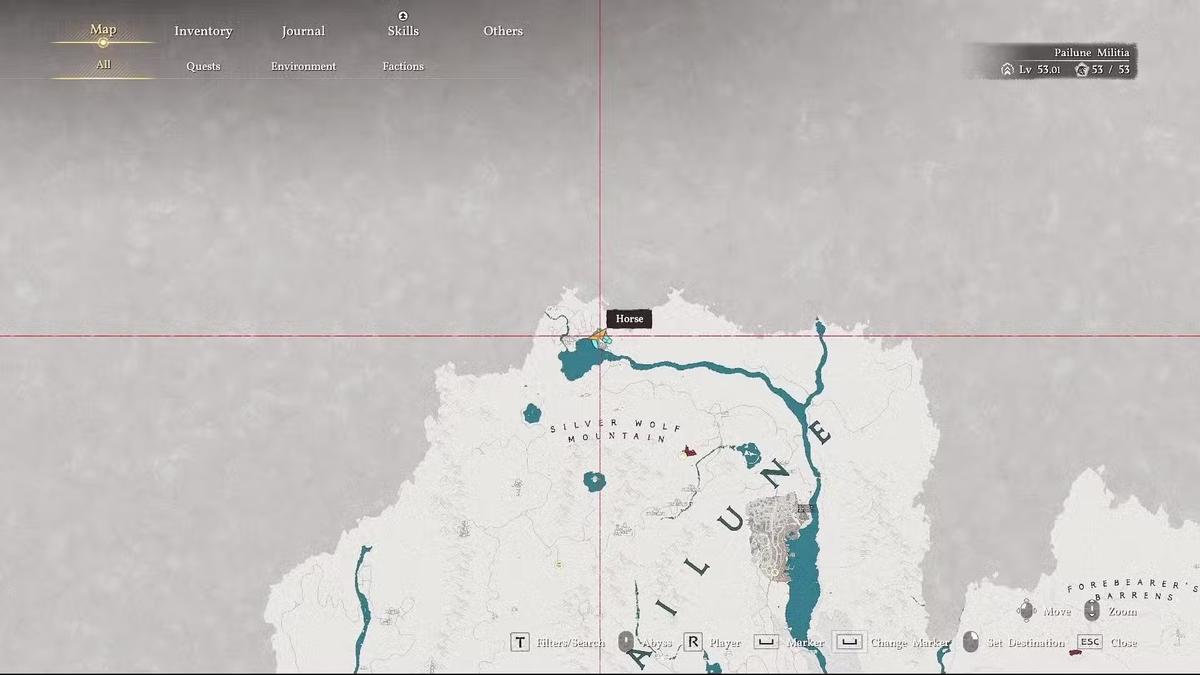
Task: Click the spacebar icon beside Marker
Action: click(766, 641)
